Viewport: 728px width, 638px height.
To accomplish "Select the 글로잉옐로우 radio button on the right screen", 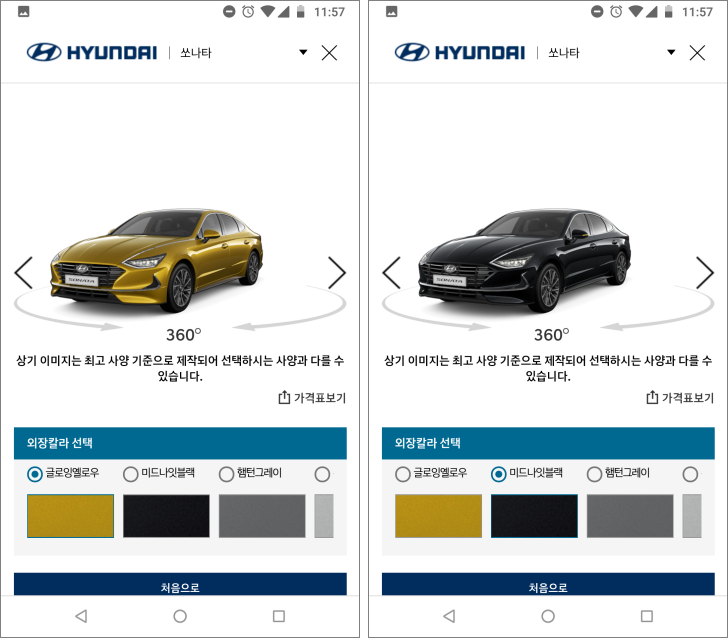I will tap(403, 474).
